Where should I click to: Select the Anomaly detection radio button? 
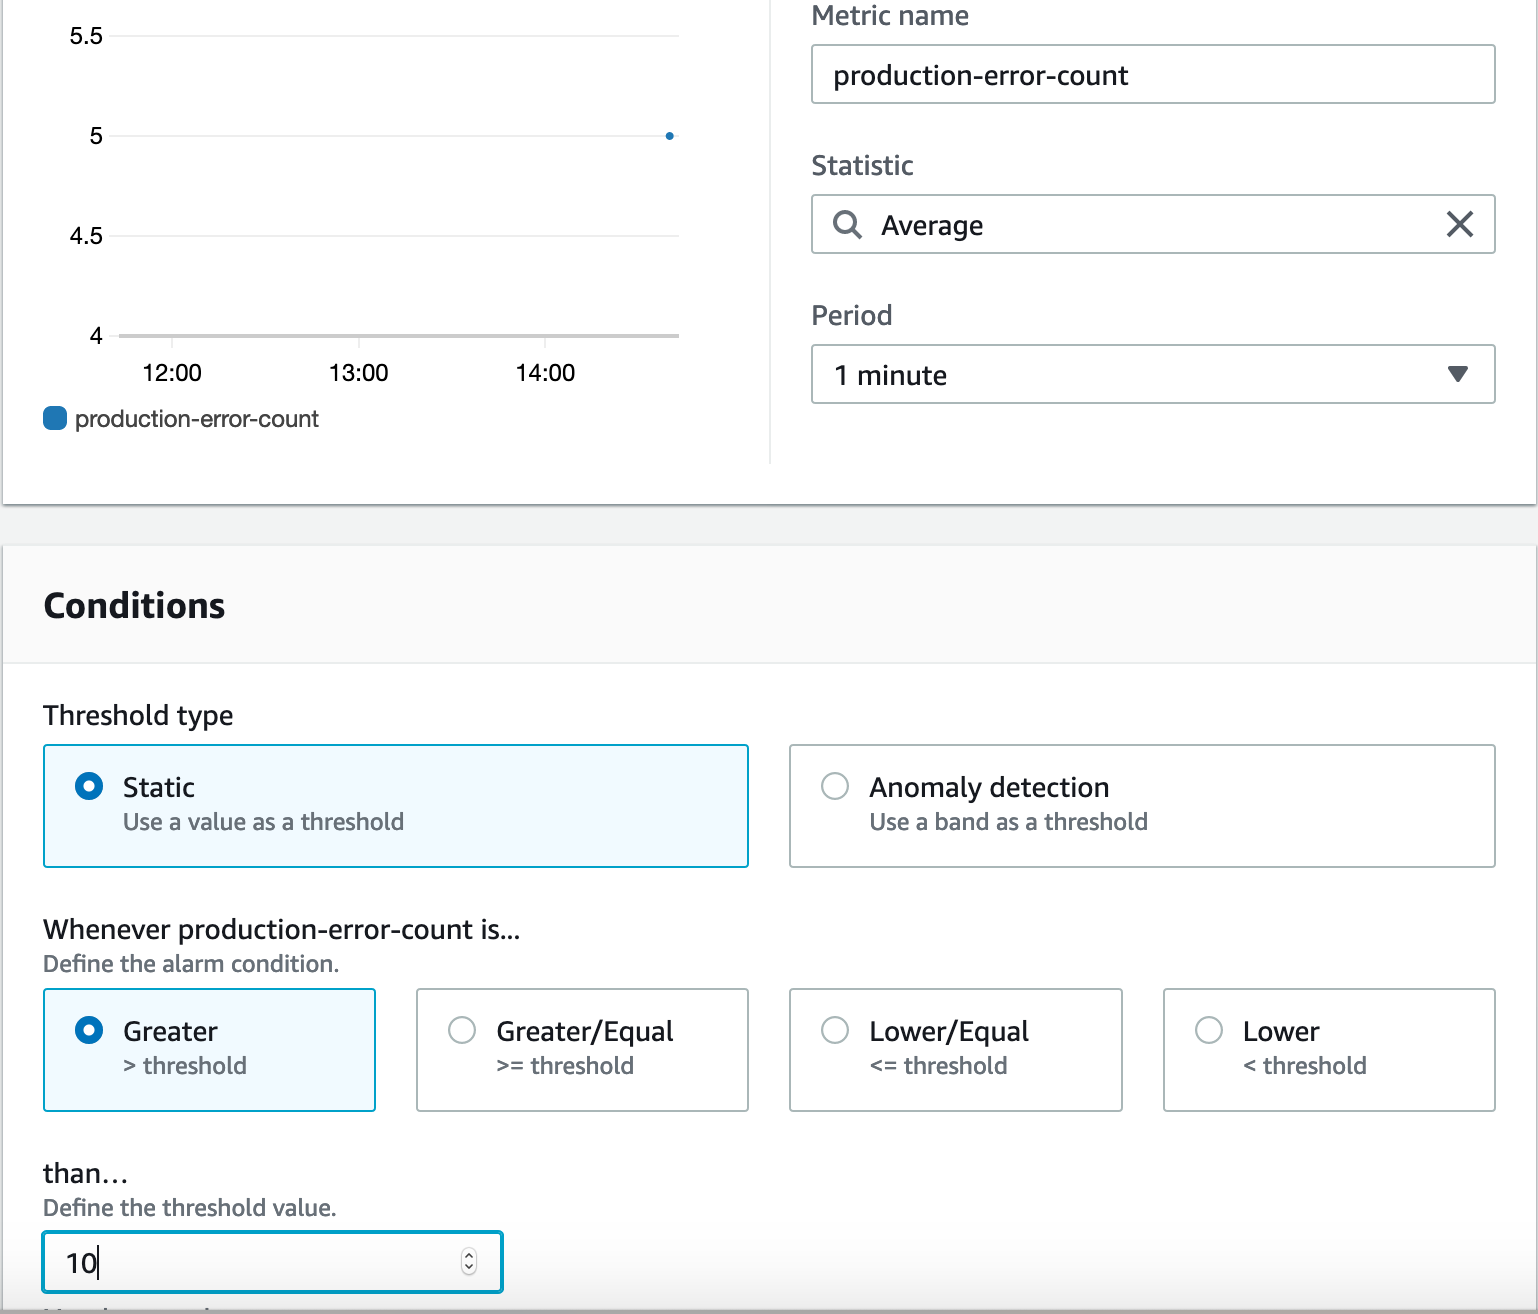(835, 786)
